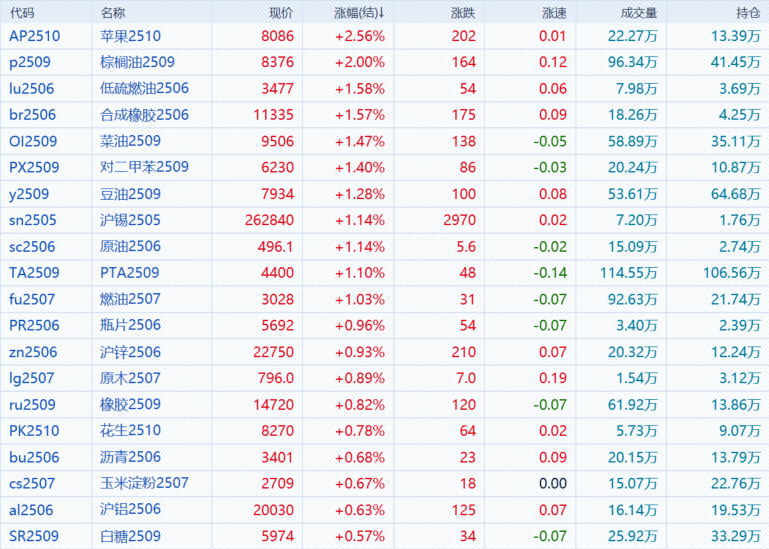Click the 持仓 column header
This screenshot has width=769, height=549.
pyautogui.click(x=747, y=13)
